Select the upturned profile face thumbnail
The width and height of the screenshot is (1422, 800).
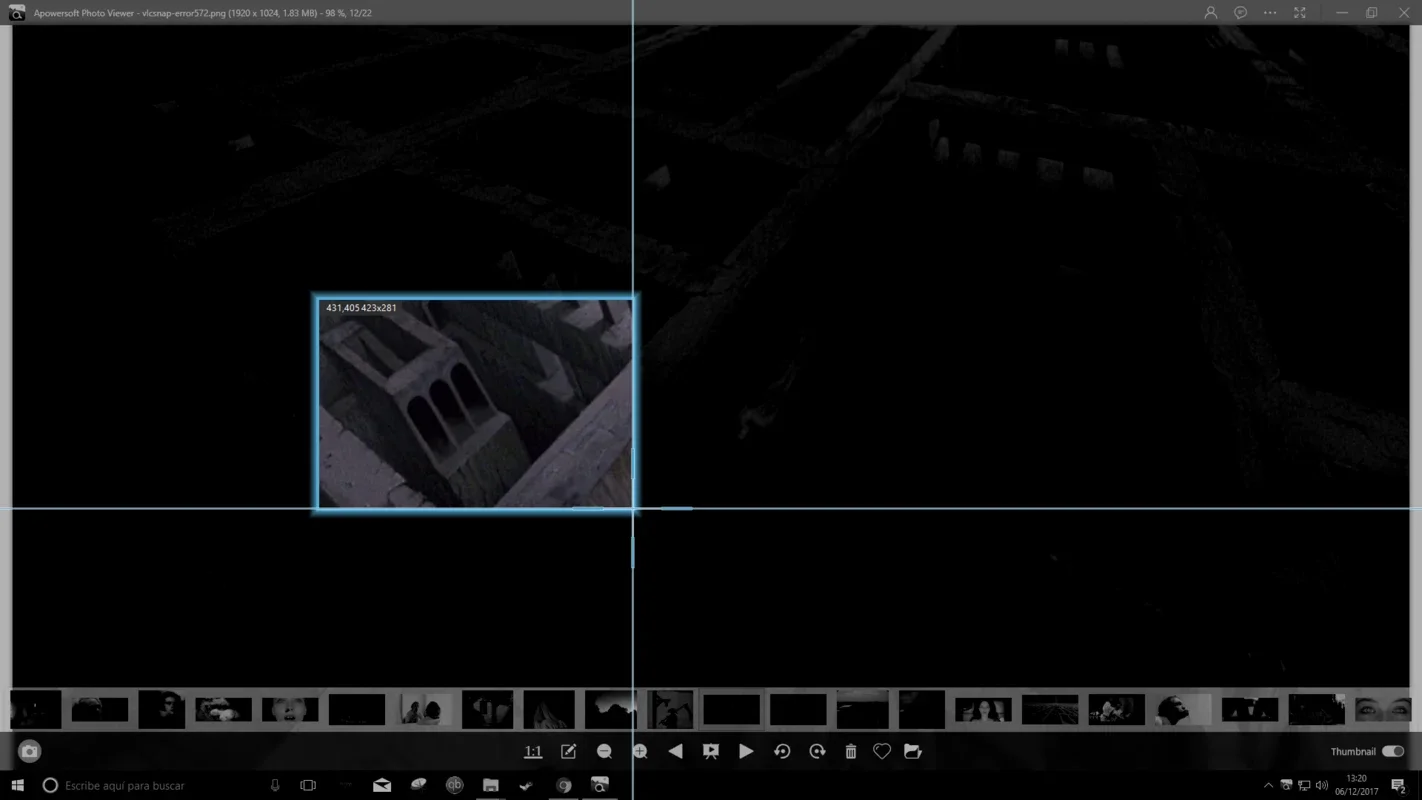tap(1183, 710)
